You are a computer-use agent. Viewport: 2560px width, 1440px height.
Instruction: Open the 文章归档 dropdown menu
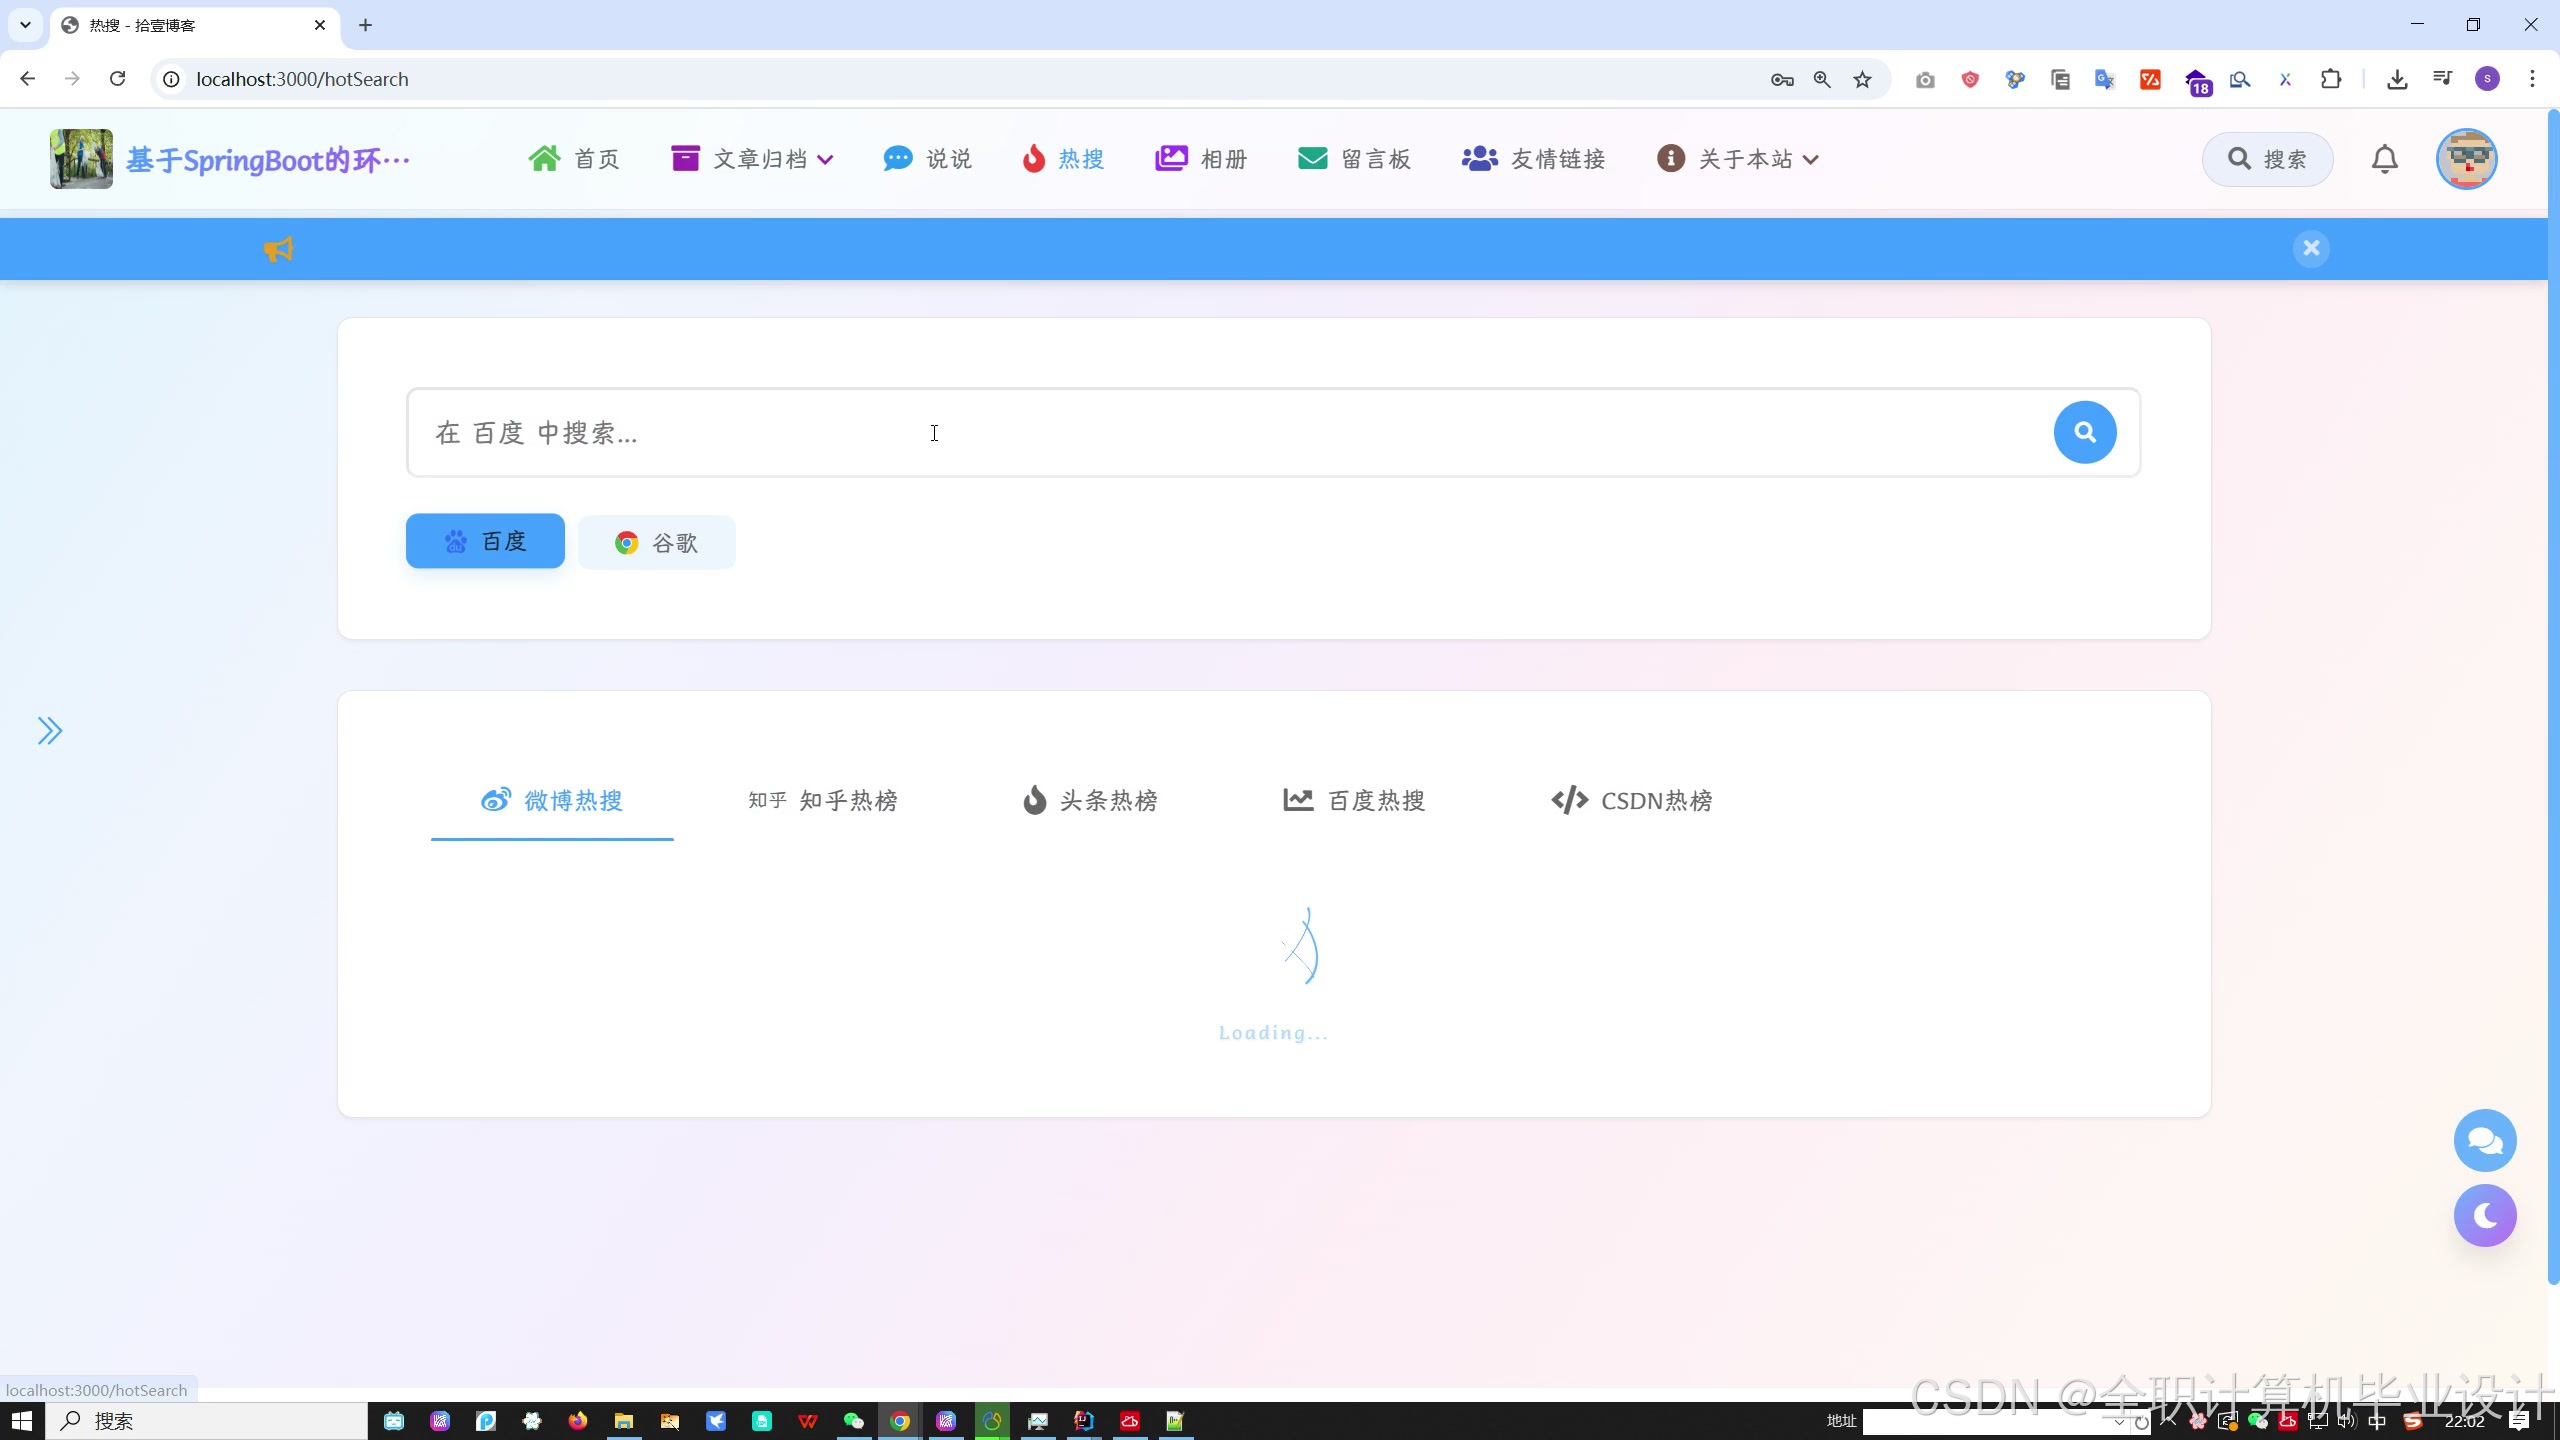click(x=752, y=159)
